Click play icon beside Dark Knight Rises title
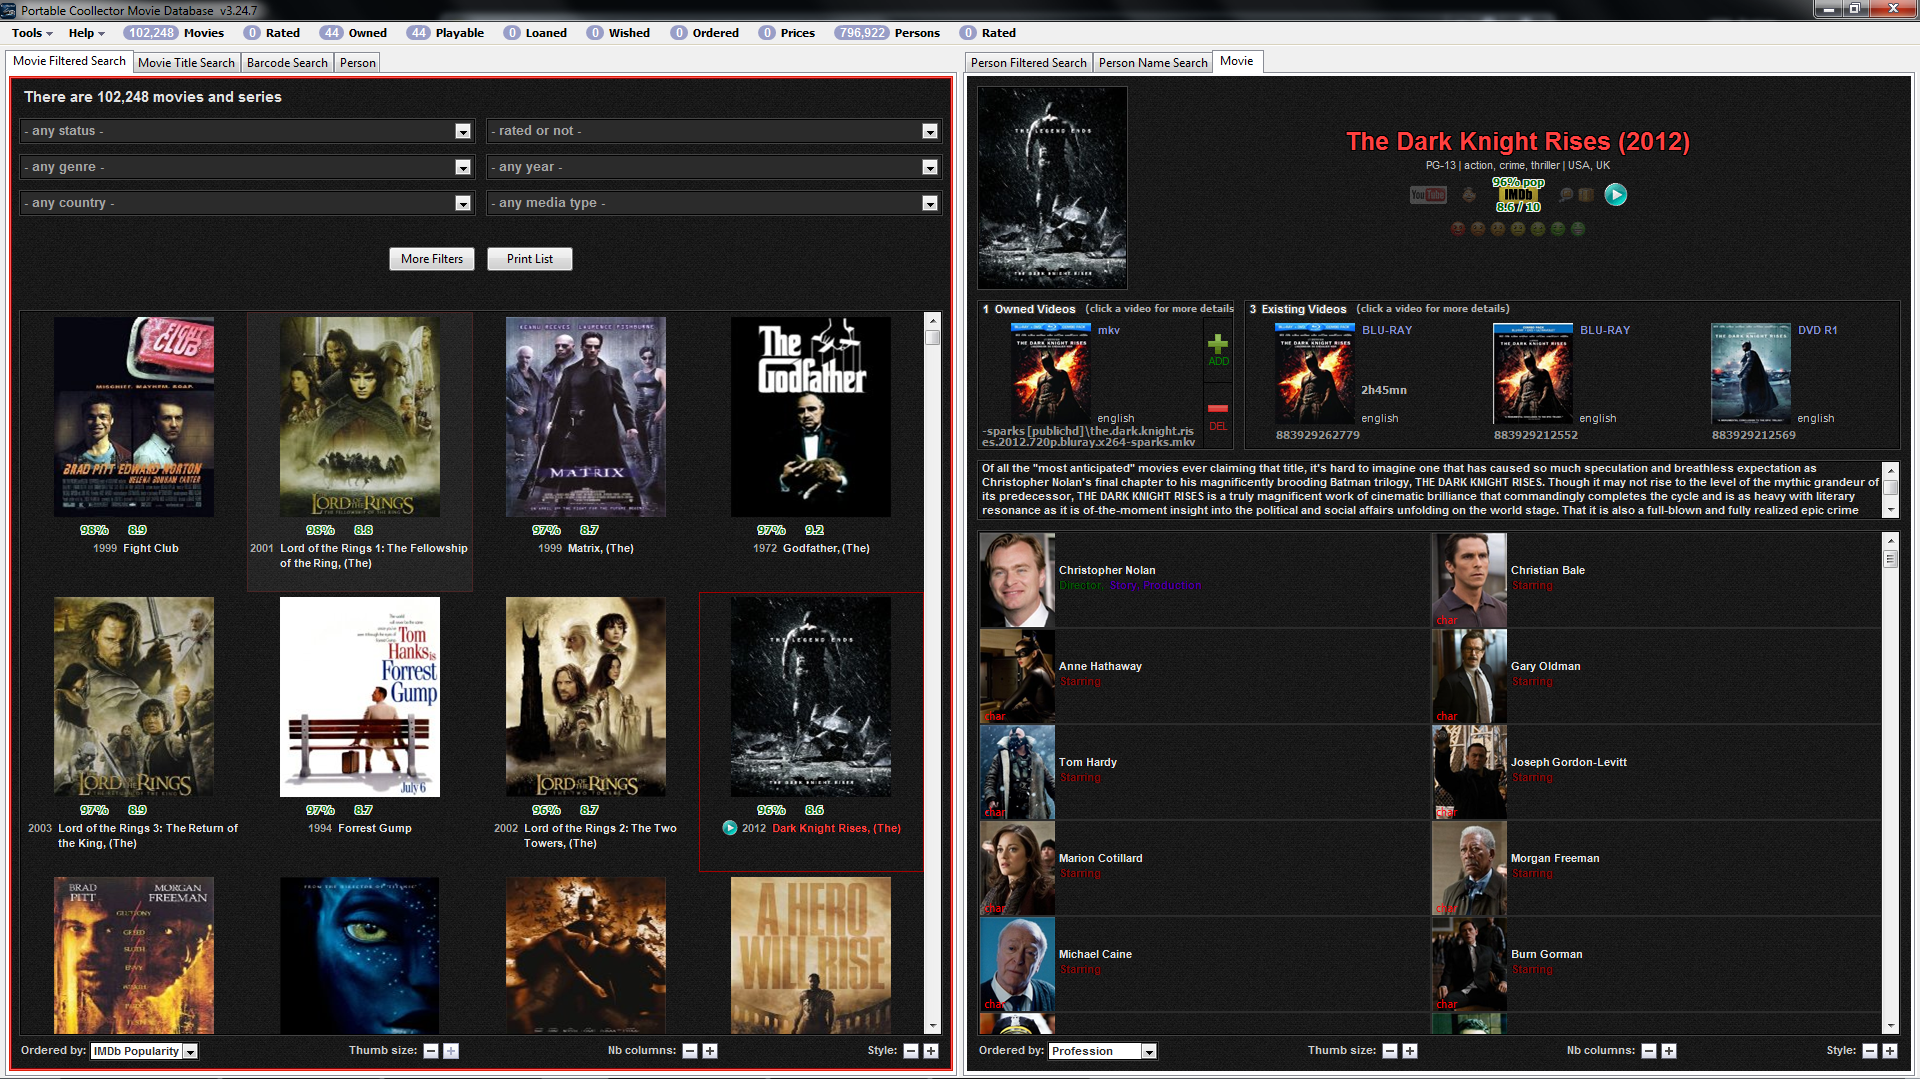The width and height of the screenshot is (1920, 1079). tap(730, 828)
